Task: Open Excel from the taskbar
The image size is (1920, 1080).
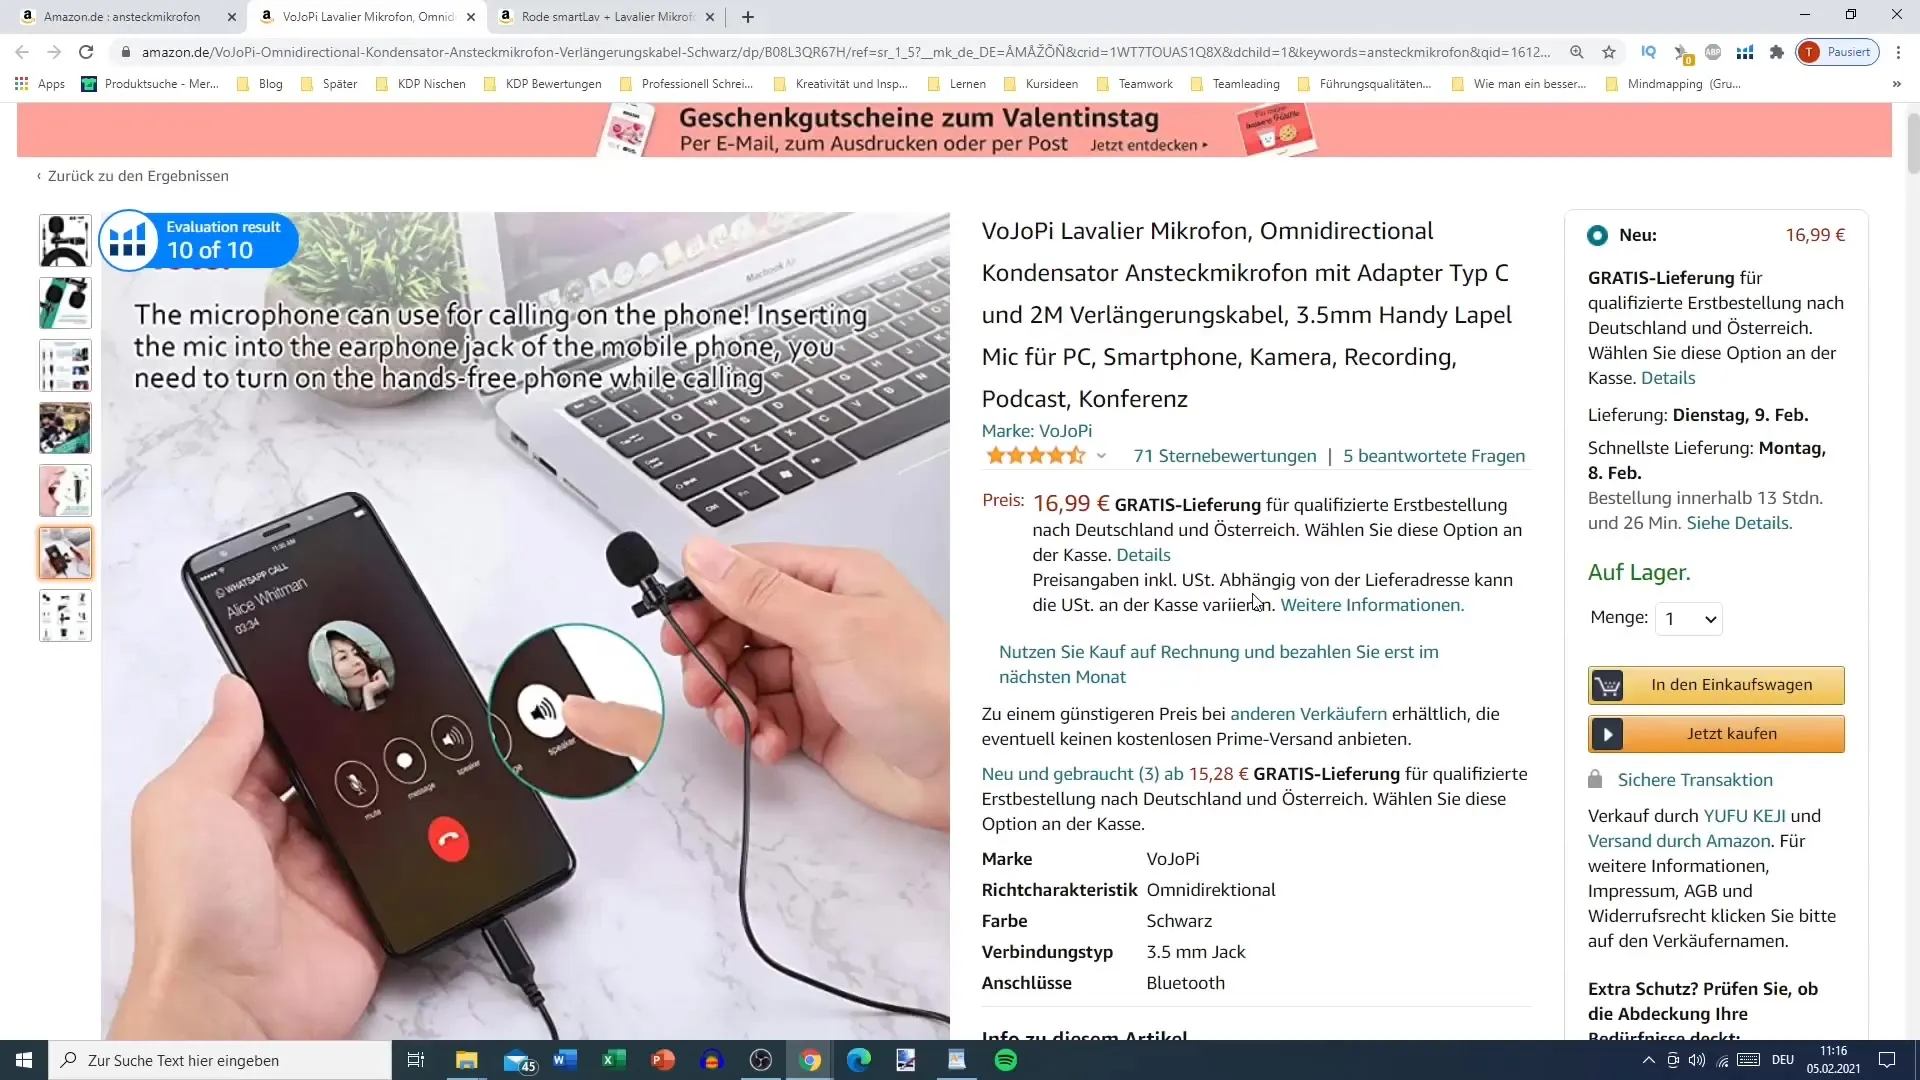Action: (x=614, y=1060)
